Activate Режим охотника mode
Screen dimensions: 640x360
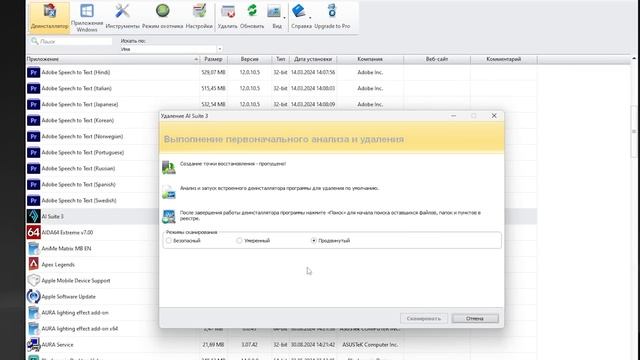click(162, 16)
